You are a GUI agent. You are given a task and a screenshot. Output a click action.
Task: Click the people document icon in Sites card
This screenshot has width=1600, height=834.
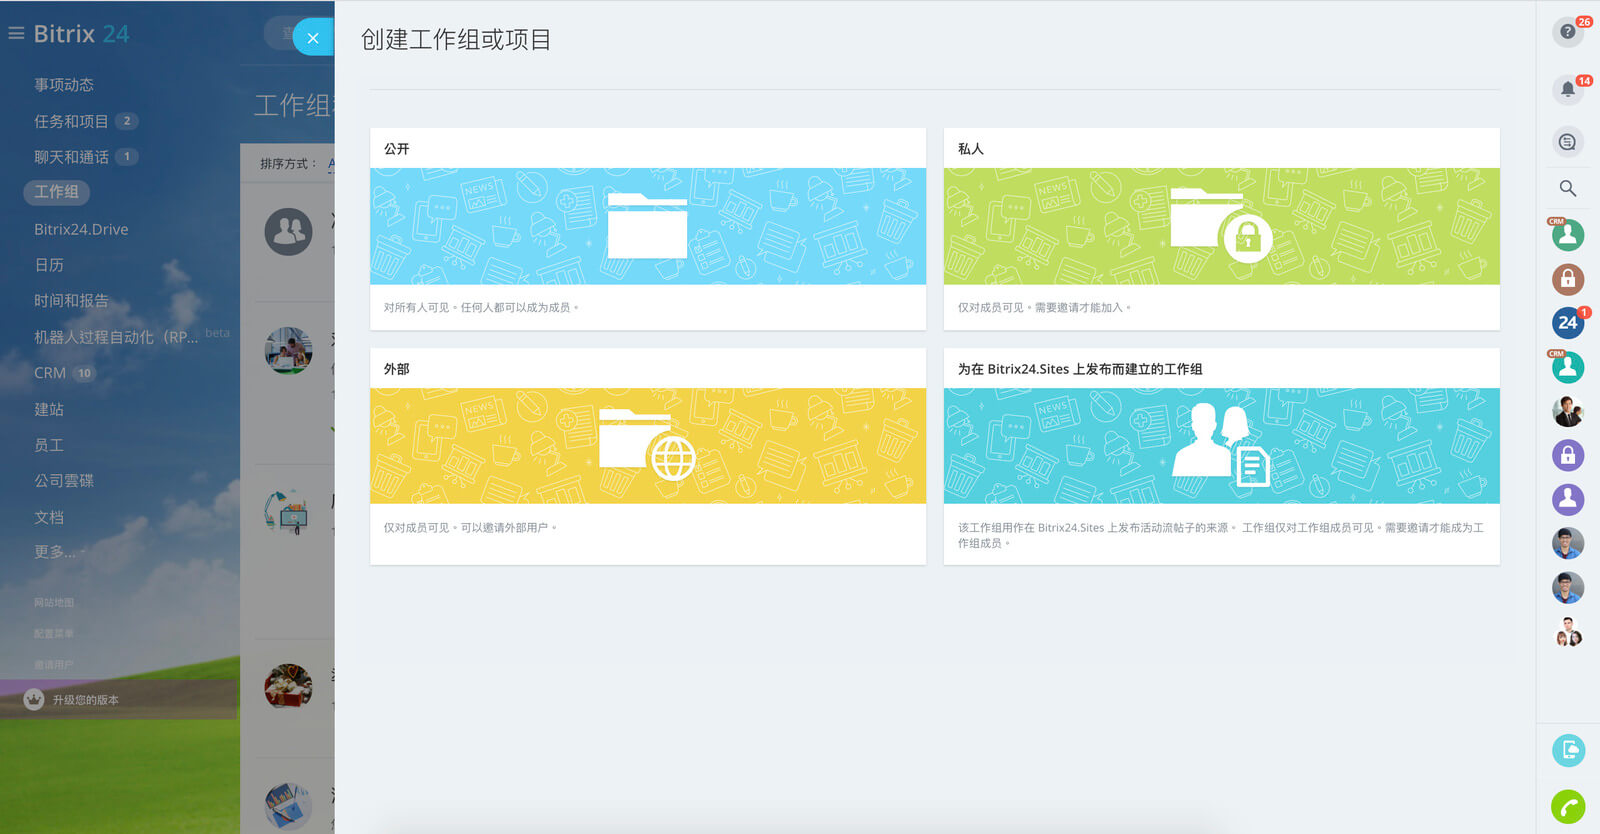(x=1221, y=445)
